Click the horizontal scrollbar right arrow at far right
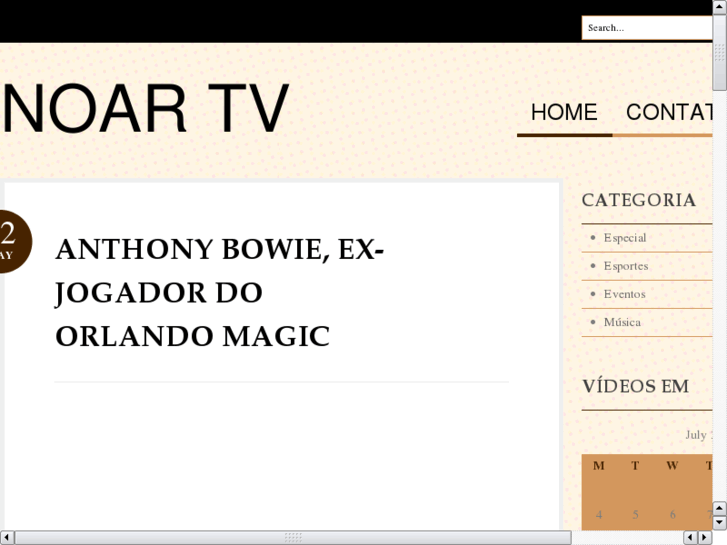 (705, 538)
